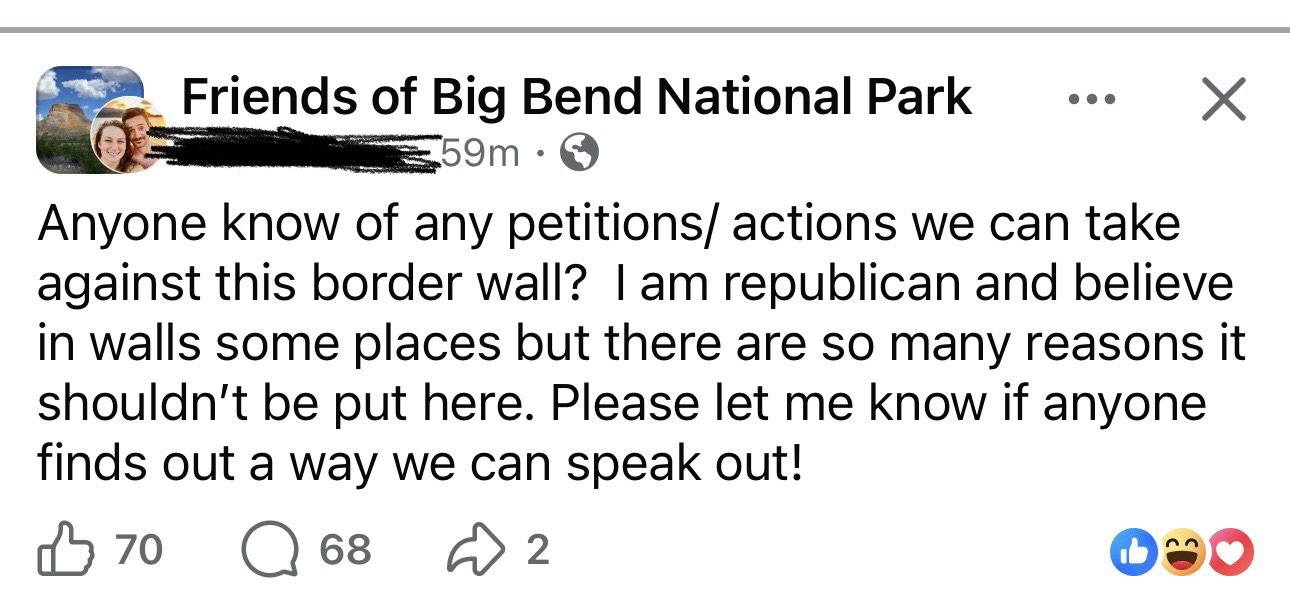Click the 59m post timestamp
This screenshot has width=1290, height=595.
point(486,153)
